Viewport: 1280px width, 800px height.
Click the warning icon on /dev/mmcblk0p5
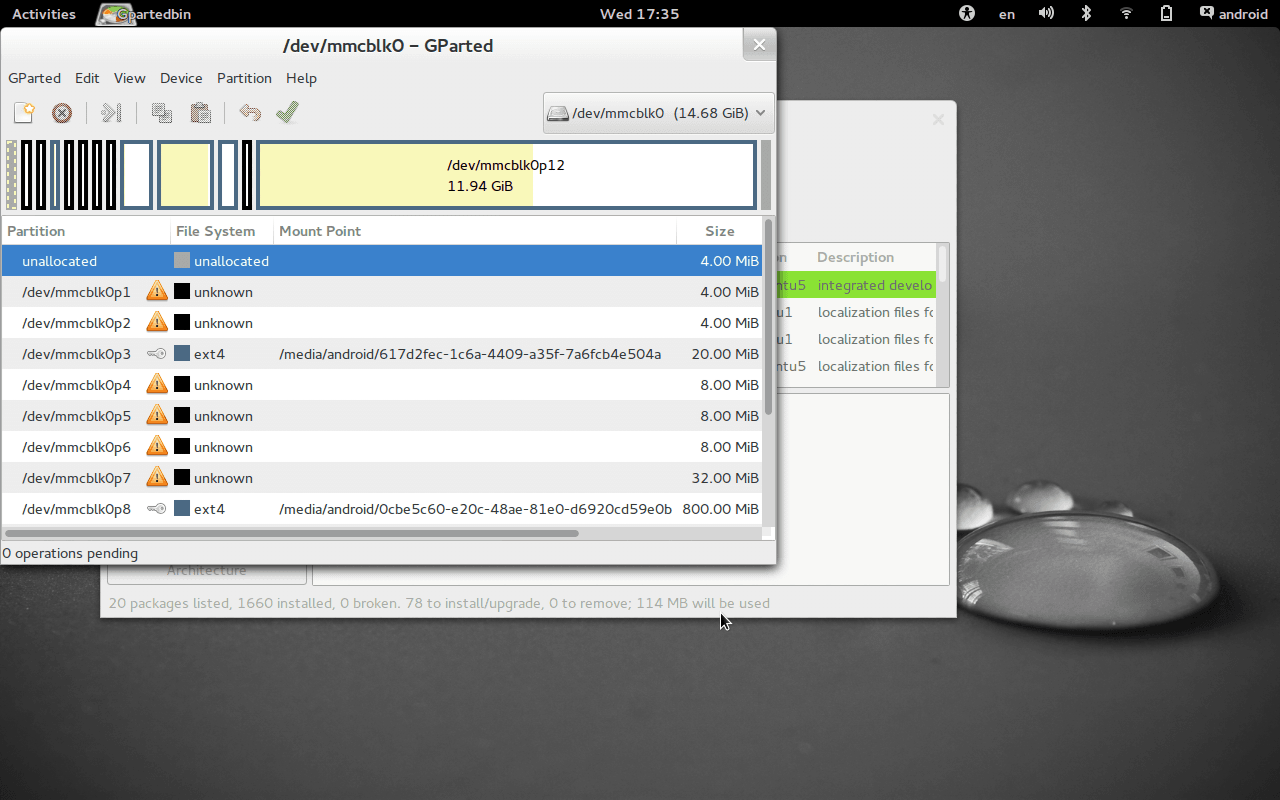[157, 415]
